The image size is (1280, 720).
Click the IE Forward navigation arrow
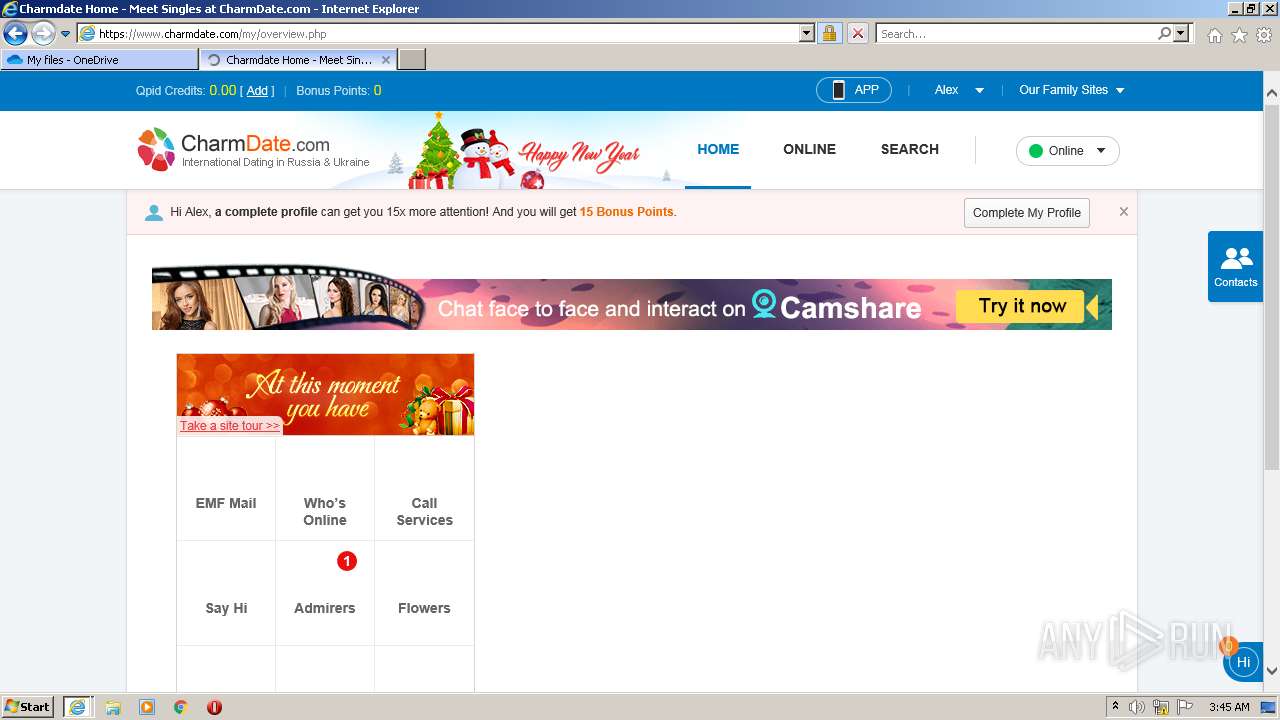[x=43, y=34]
